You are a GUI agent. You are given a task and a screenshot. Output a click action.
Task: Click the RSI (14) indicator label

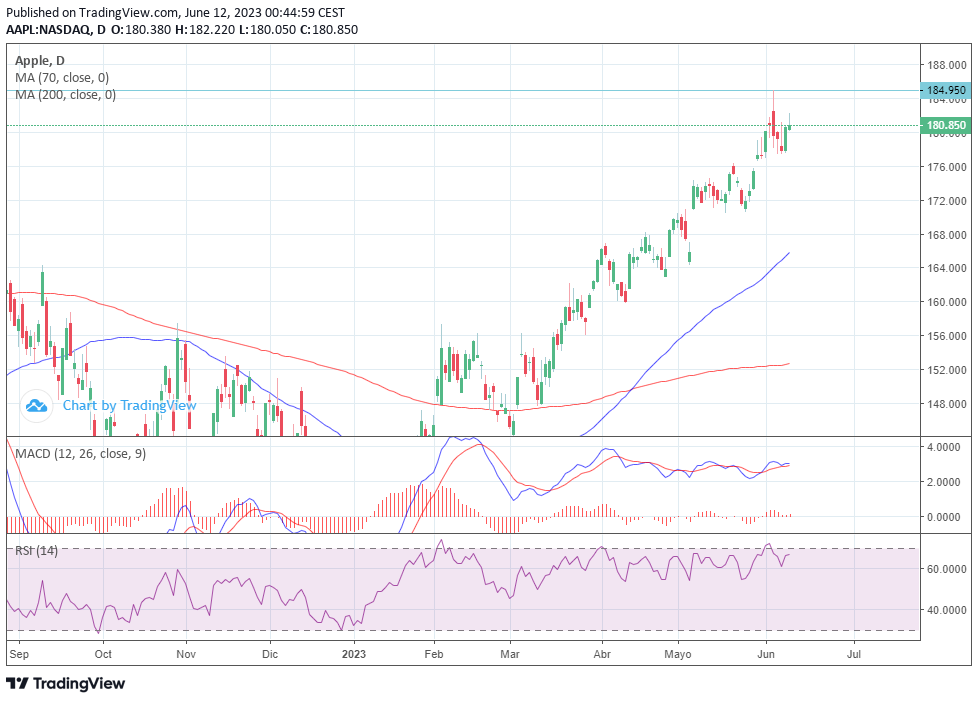[36, 550]
